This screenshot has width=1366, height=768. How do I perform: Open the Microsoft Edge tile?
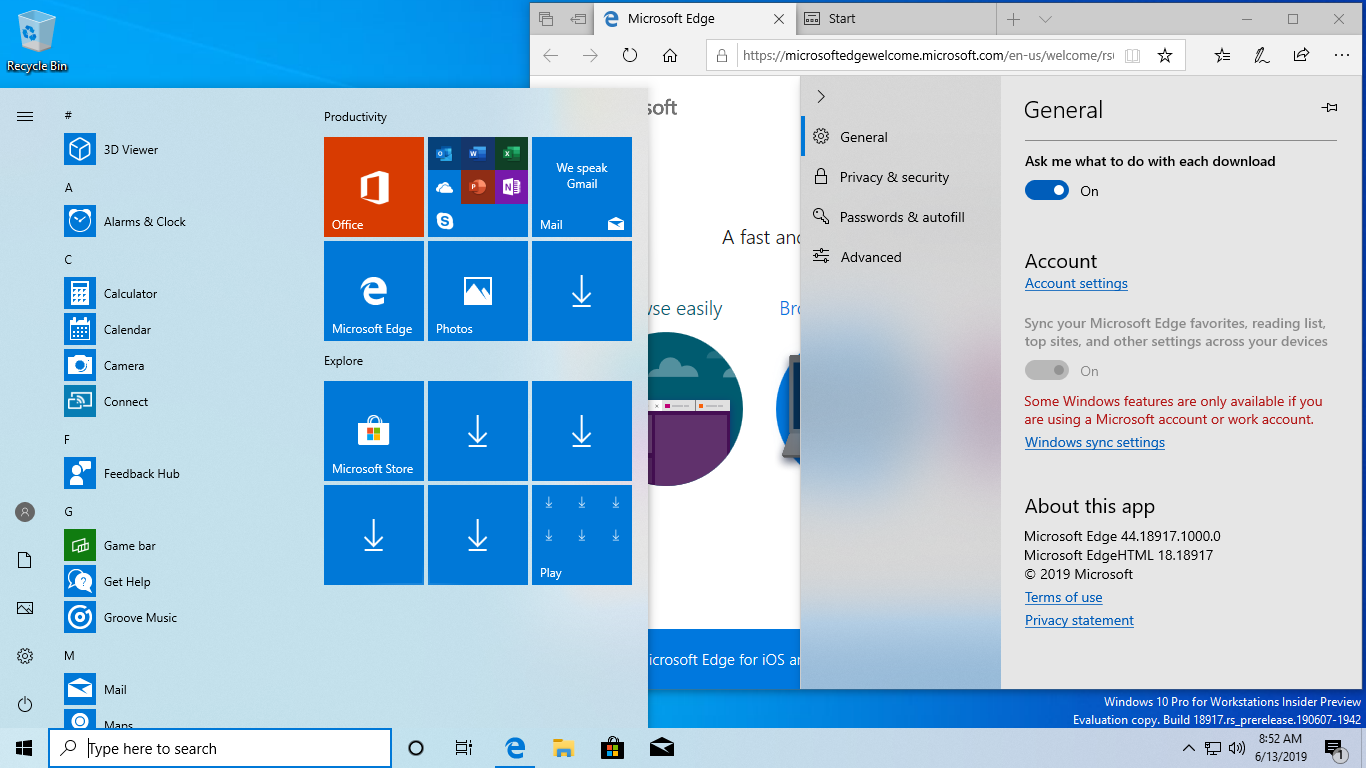click(374, 291)
